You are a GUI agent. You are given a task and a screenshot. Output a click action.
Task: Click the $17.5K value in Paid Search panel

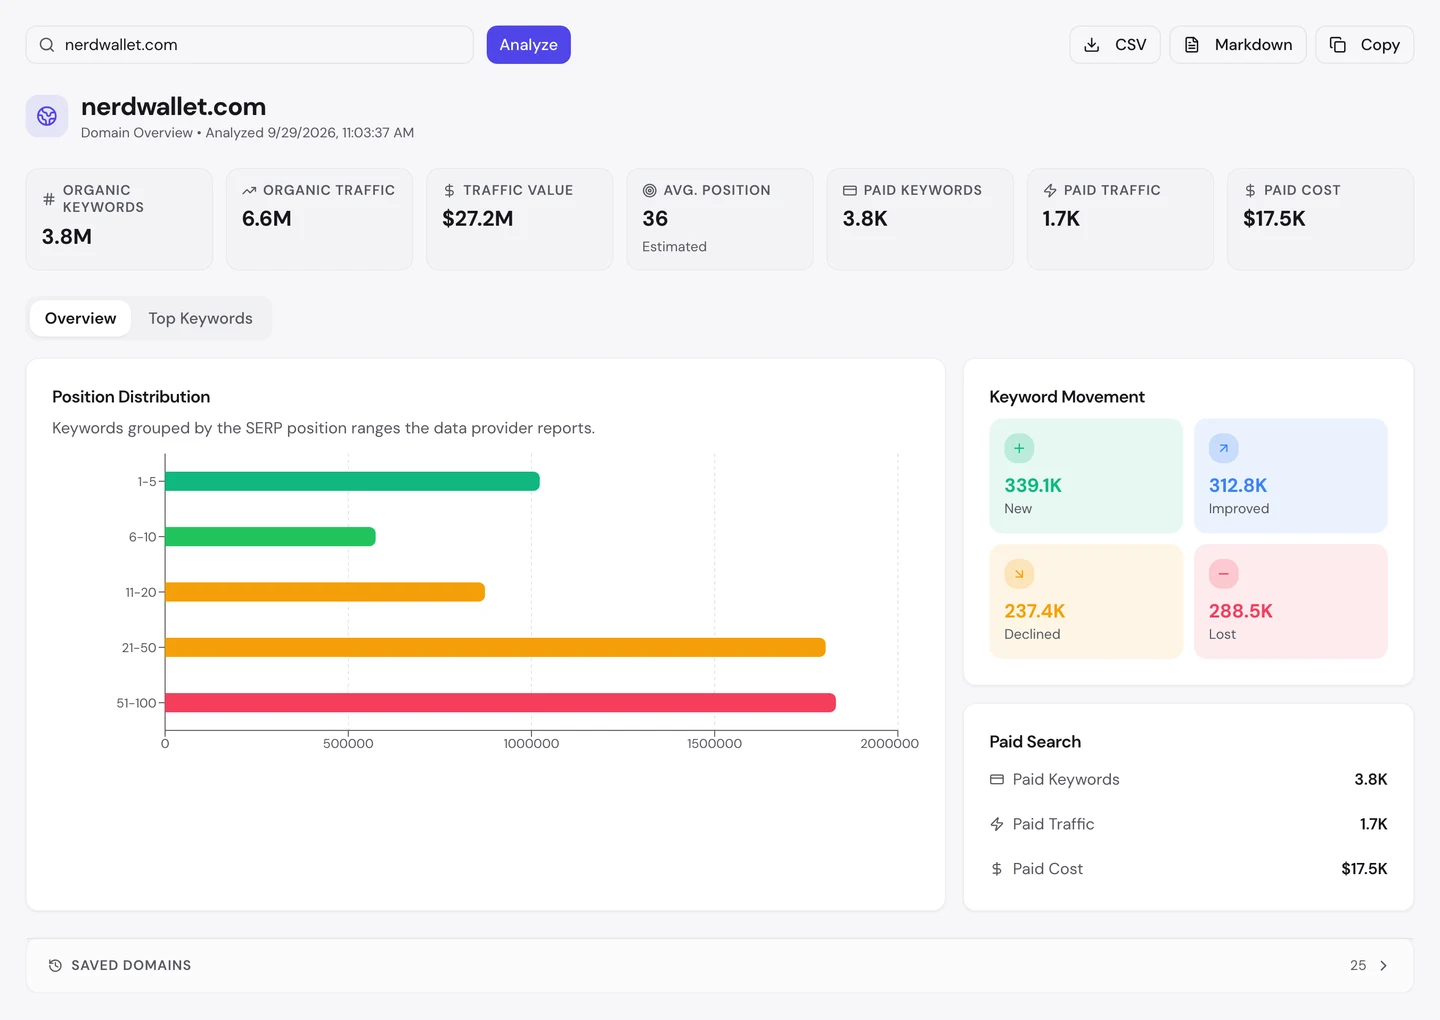tap(1364, 869)
